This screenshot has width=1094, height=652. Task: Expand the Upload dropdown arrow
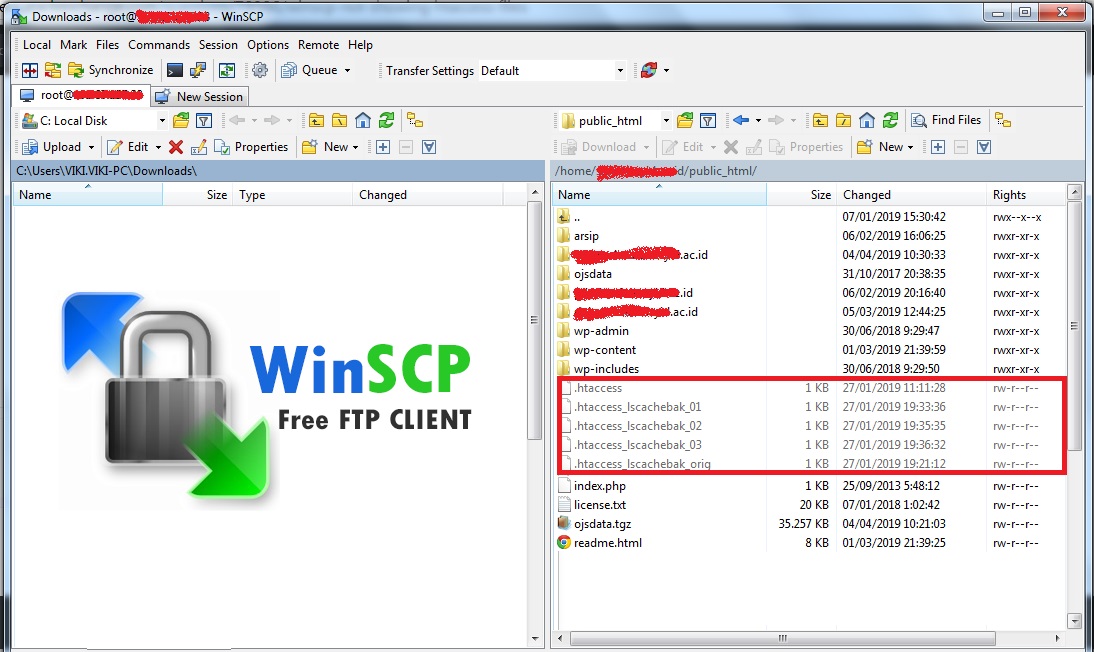coord(91,147)
